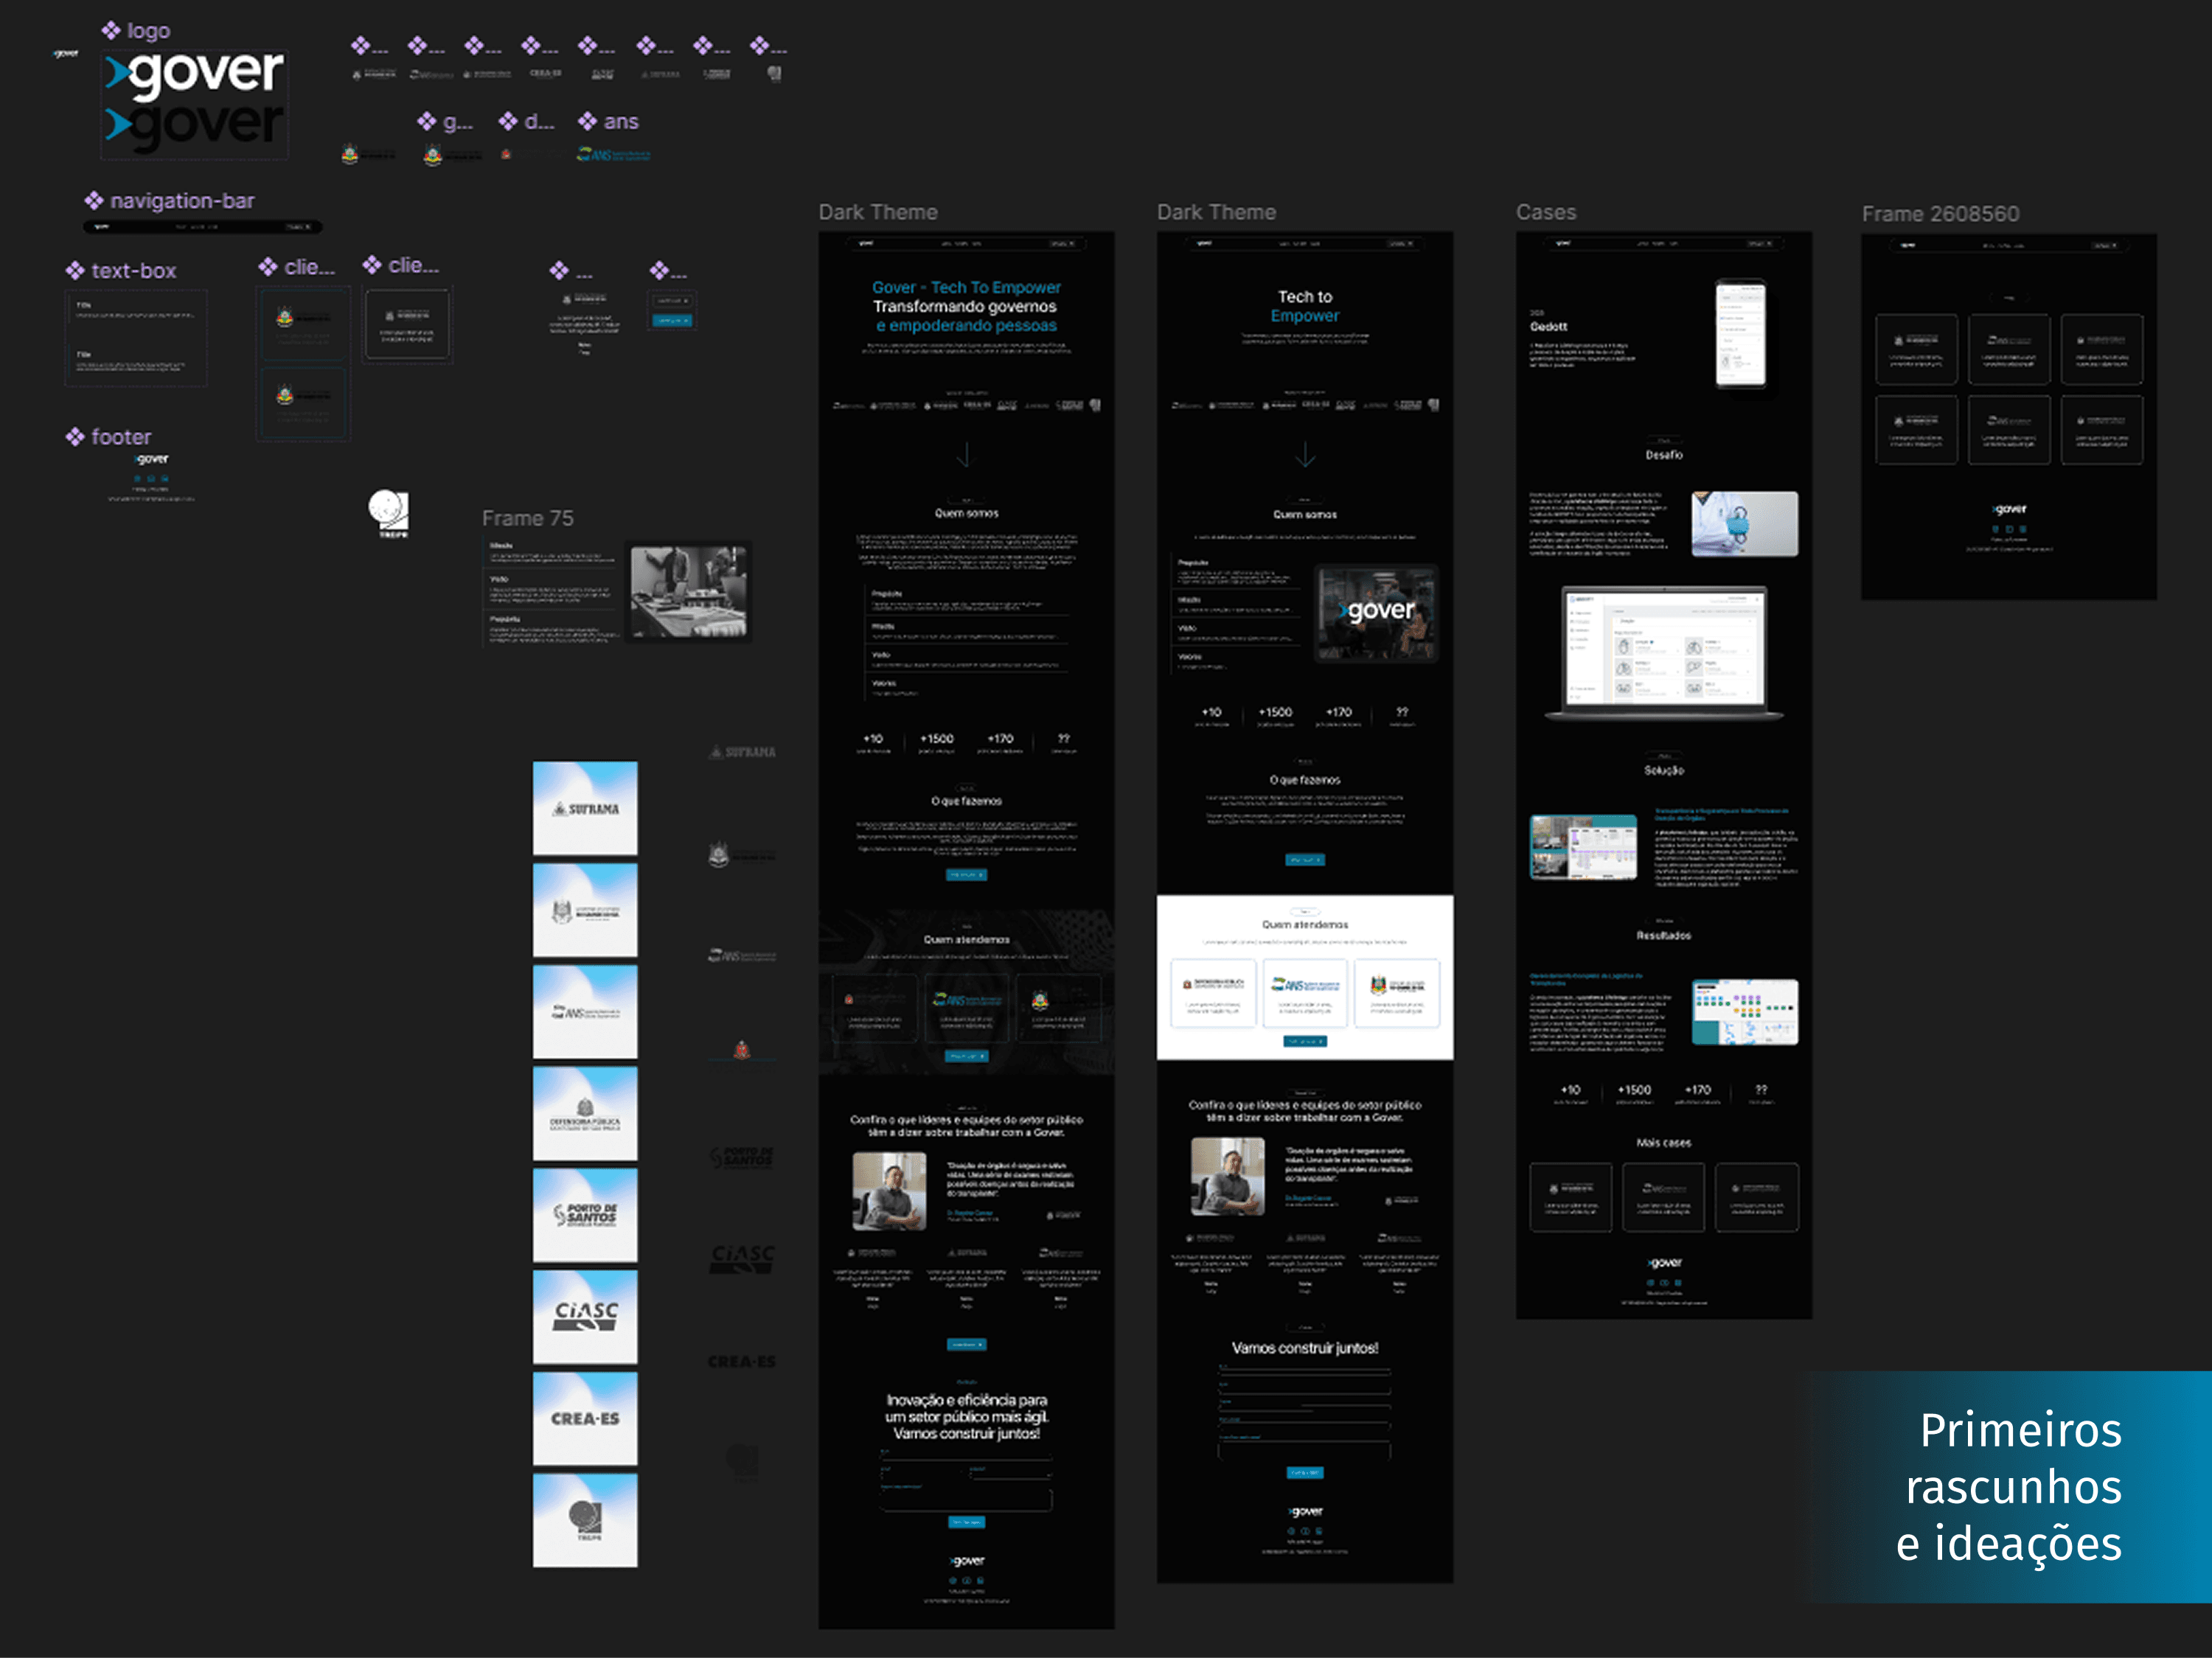Viewport: 2212px width, 1658px height.
Task: Select the footer component label
Action: [x=120, y=437]
